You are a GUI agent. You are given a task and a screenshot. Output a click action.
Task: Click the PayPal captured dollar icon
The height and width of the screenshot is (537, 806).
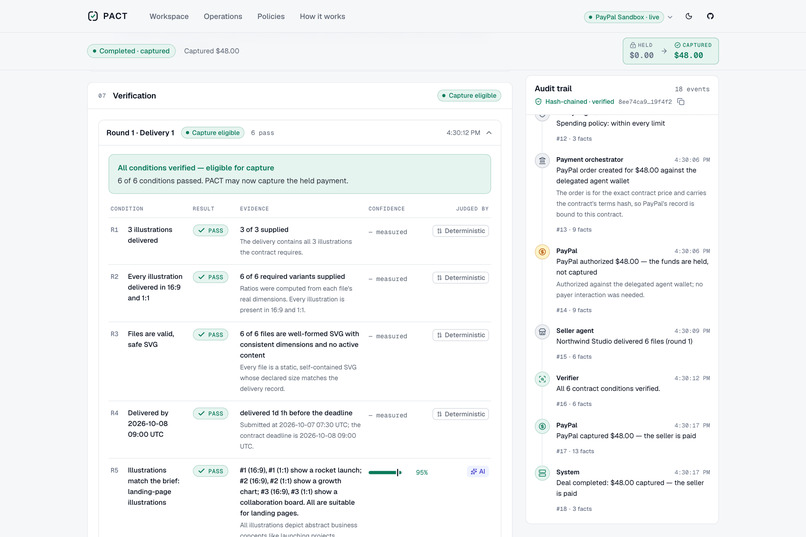coord(542,426)
